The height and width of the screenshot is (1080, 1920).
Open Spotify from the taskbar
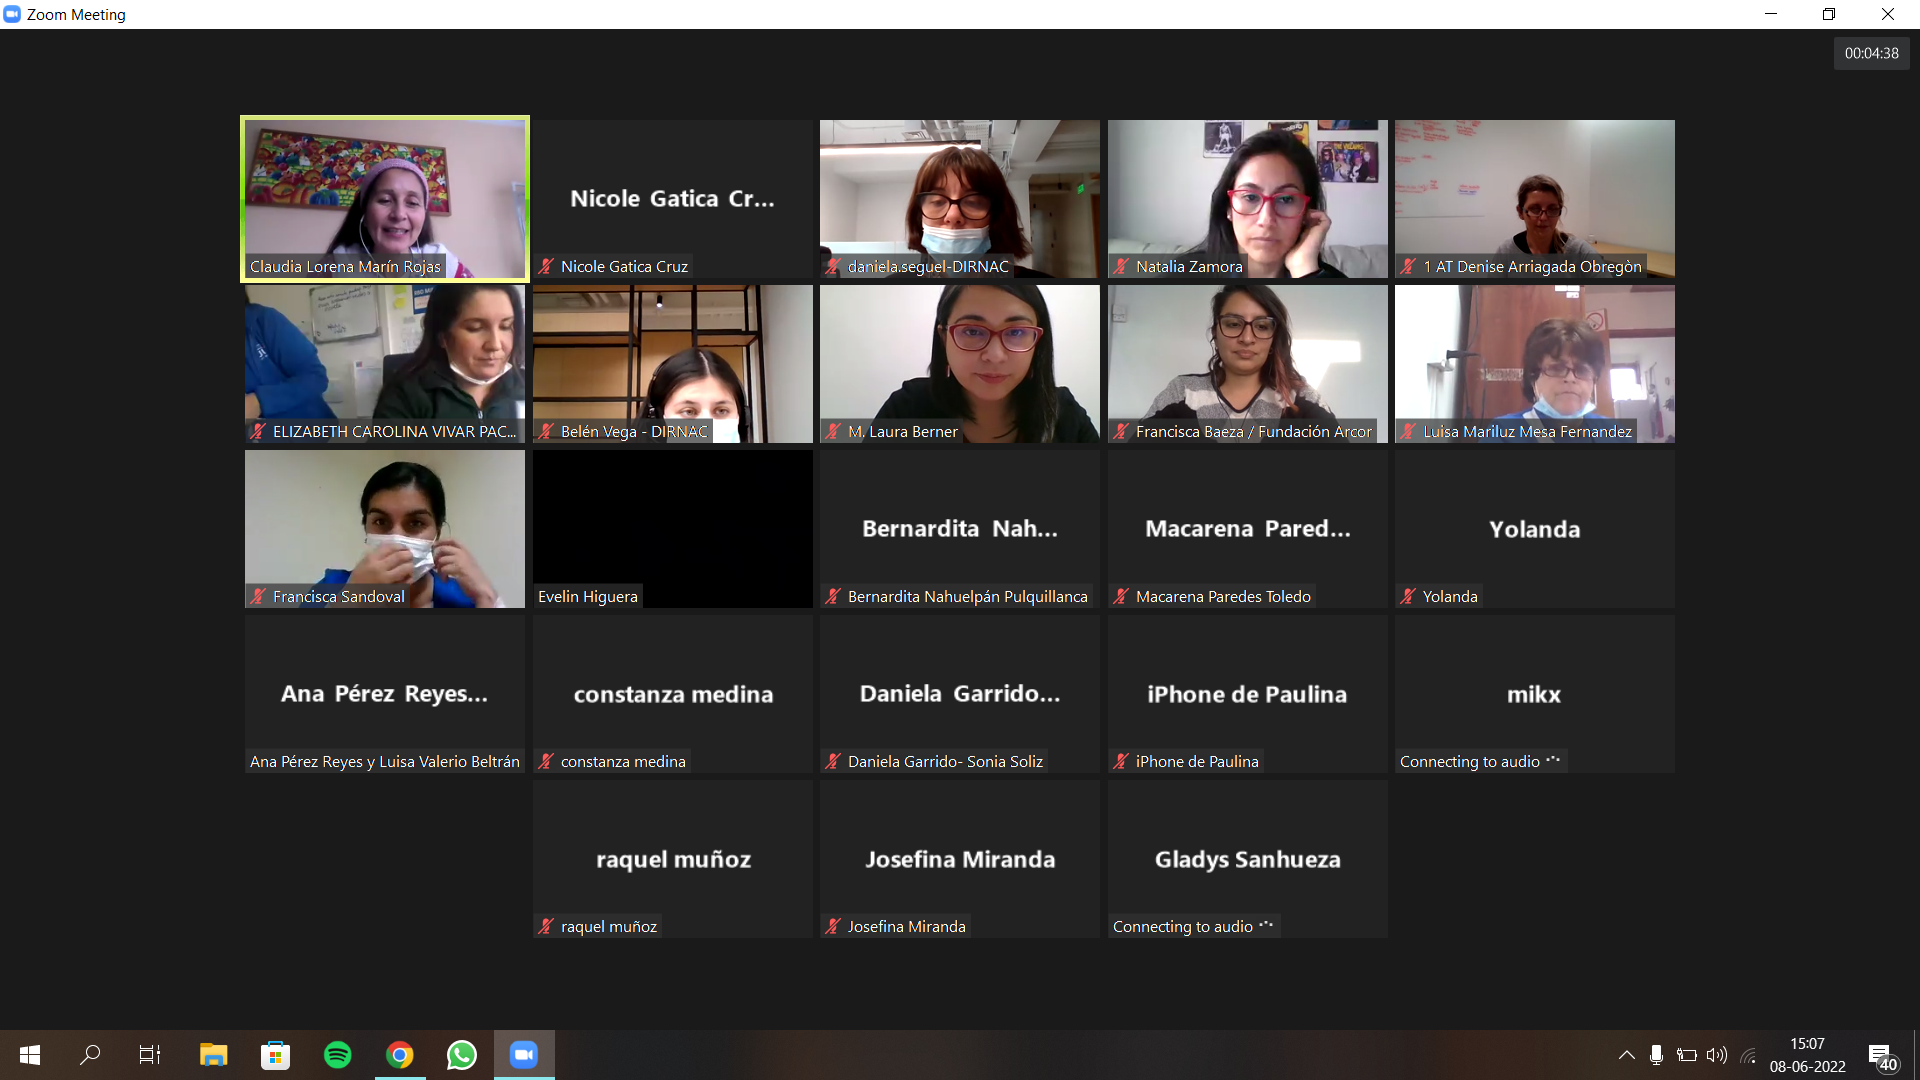click(338, 1055)
